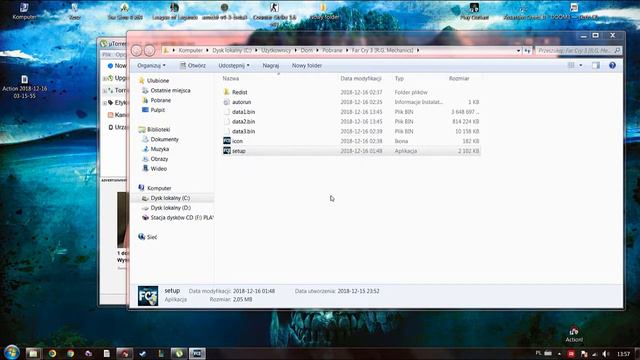Open Action 2018-12-16 file on desktop
Viewport: 640px width, 360px height.
(x=24, y=87)
